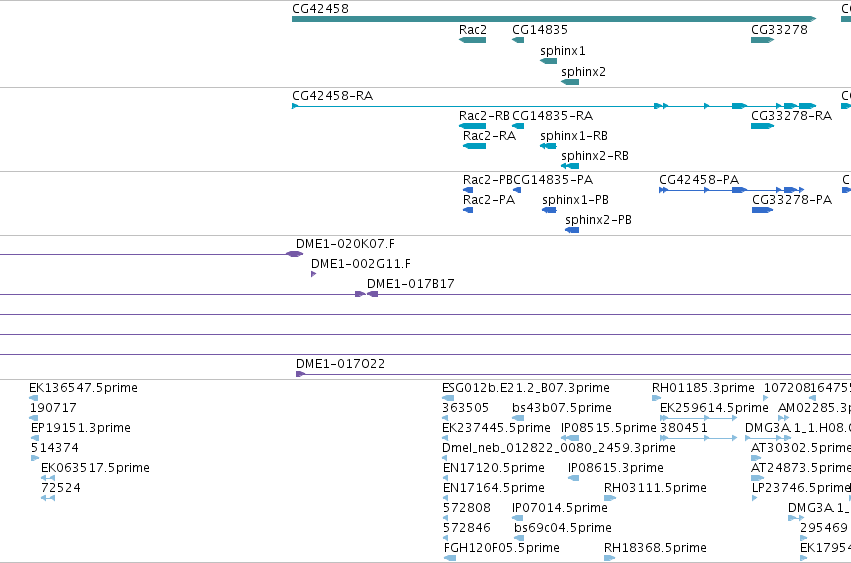Select the EN17164.5prime label
851x563 pixels.
pos(493,488)
